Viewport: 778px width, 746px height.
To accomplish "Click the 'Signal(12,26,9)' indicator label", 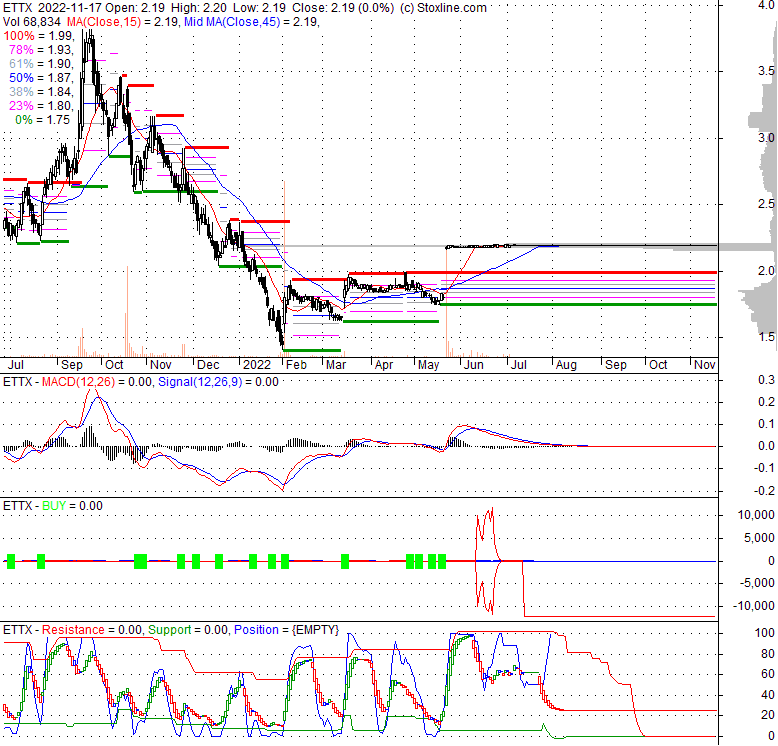I will pos(200,382).
